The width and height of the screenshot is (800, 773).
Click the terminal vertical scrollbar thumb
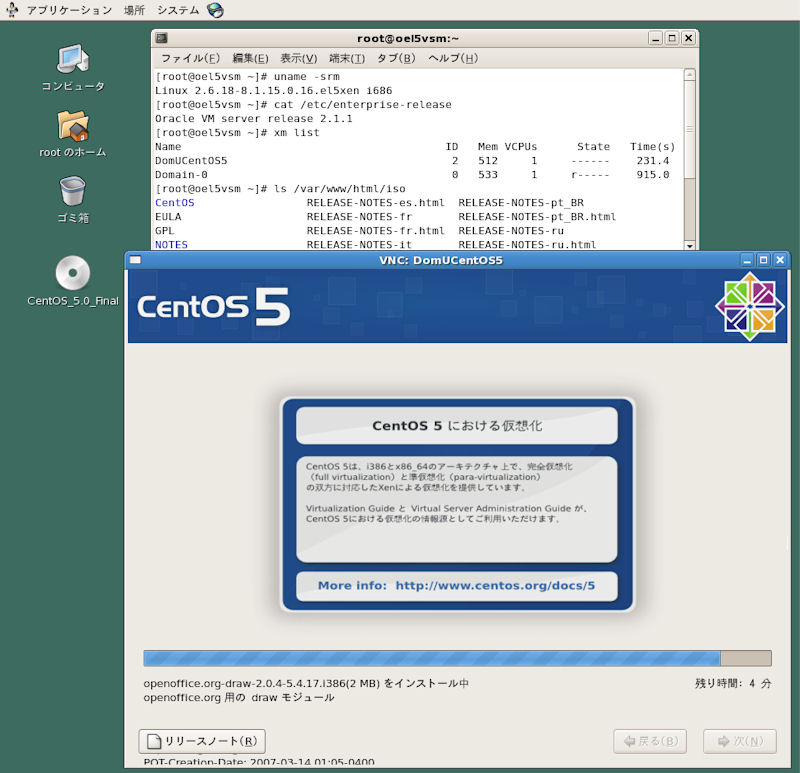[690, 129]
